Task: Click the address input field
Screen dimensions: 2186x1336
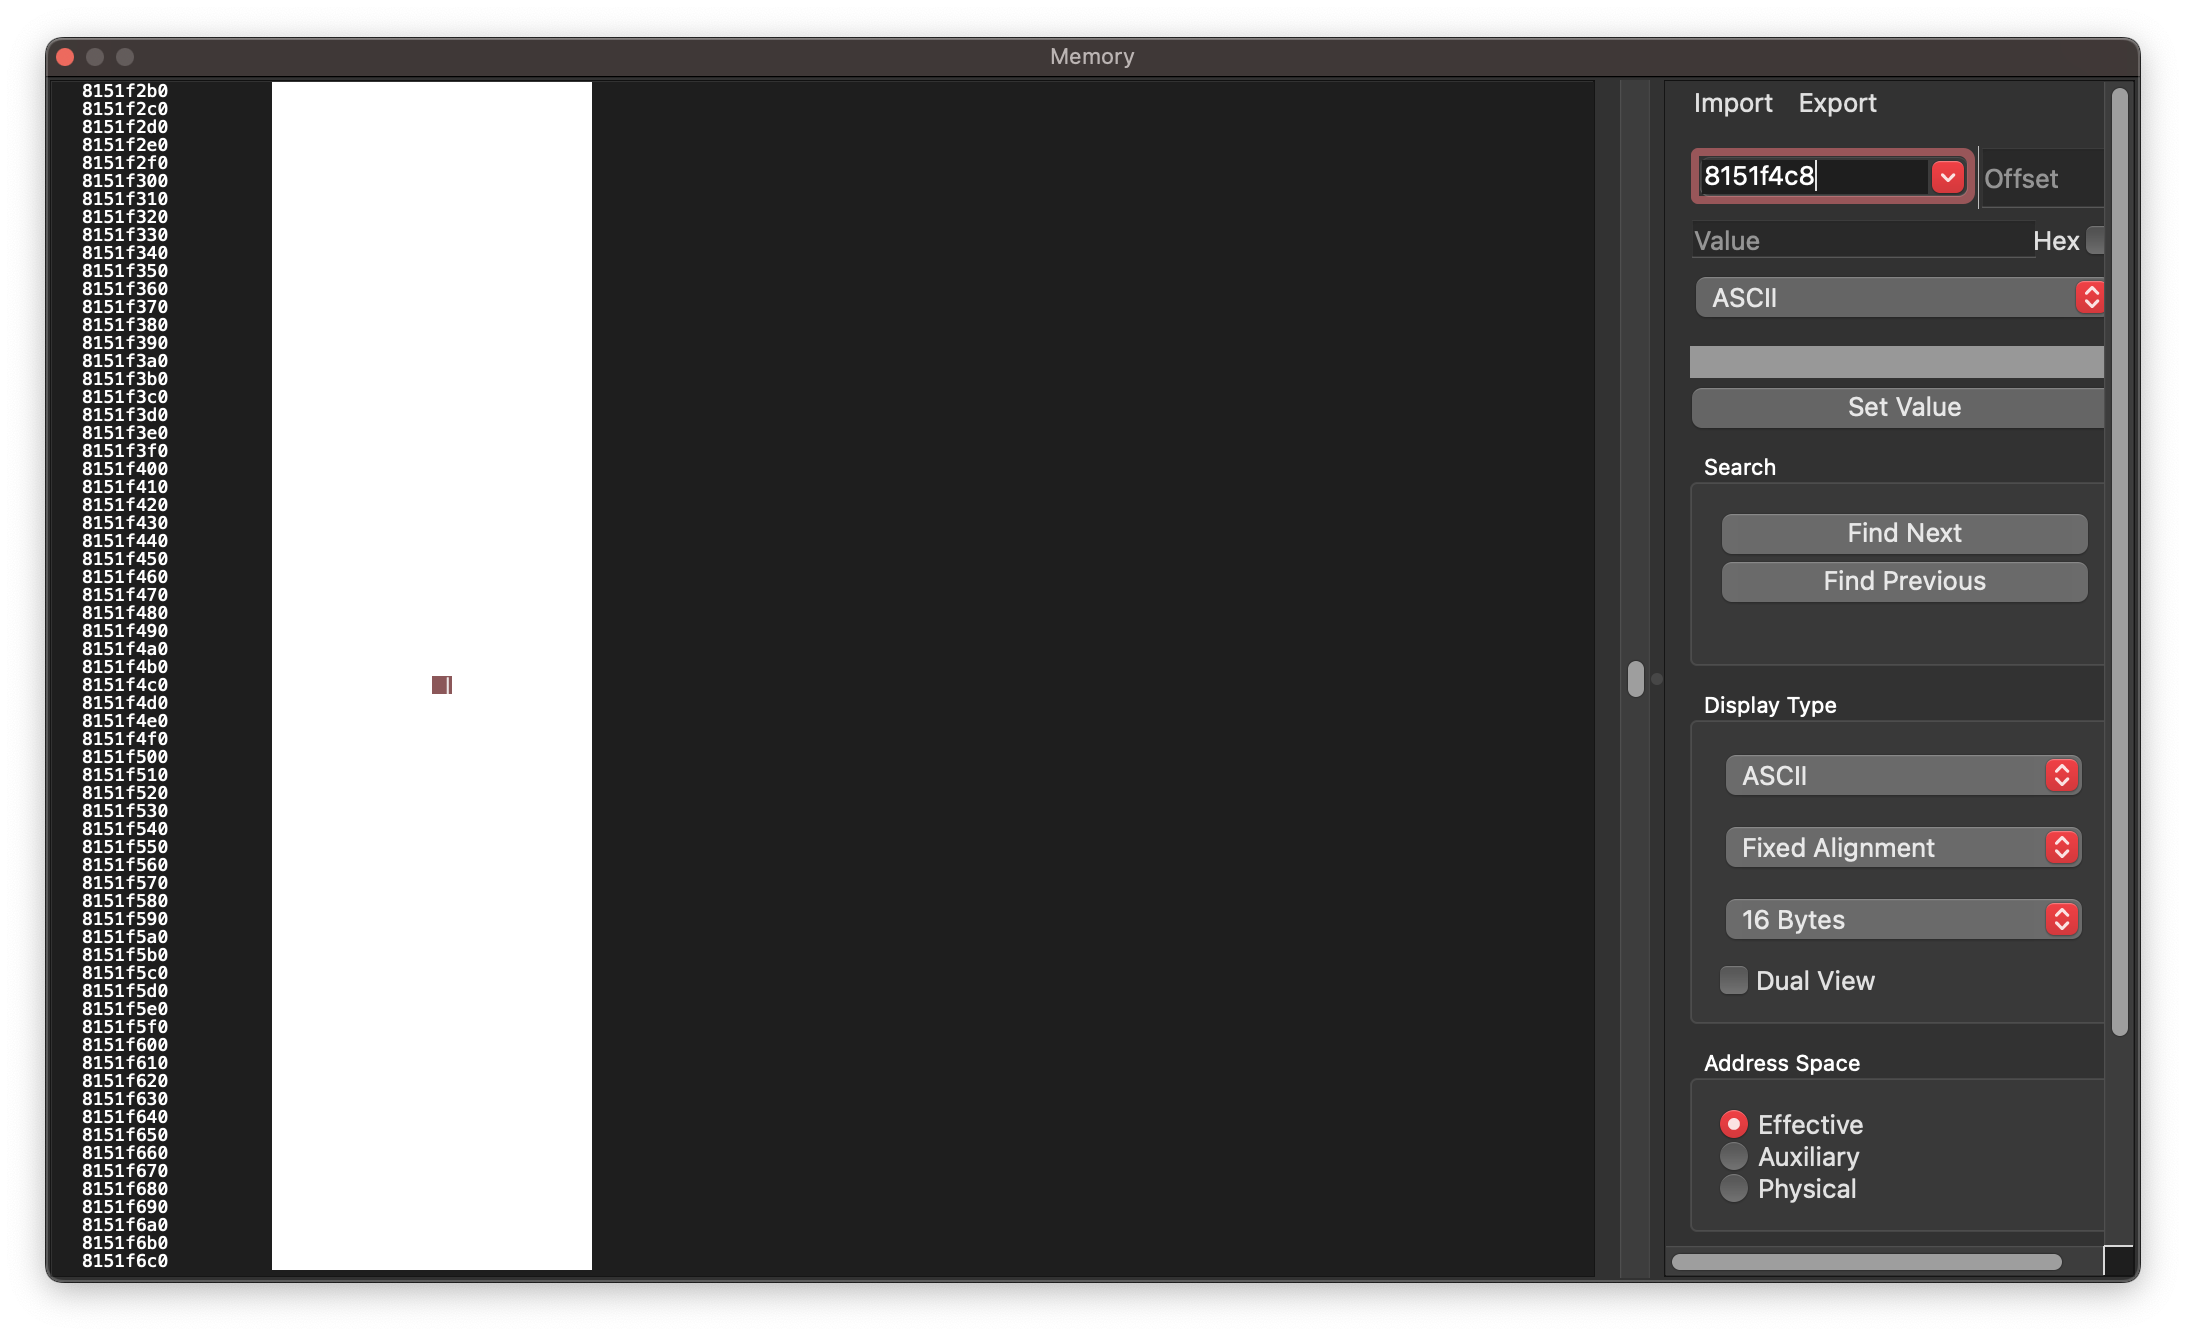Action: (1812, 177)
